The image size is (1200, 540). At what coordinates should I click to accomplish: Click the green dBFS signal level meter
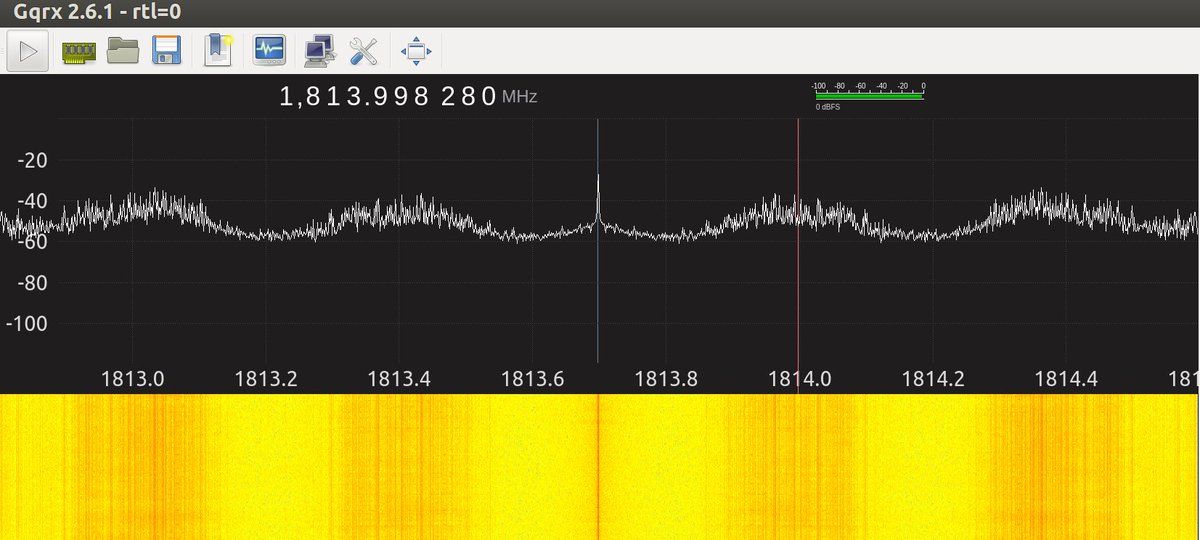(869, 97)
